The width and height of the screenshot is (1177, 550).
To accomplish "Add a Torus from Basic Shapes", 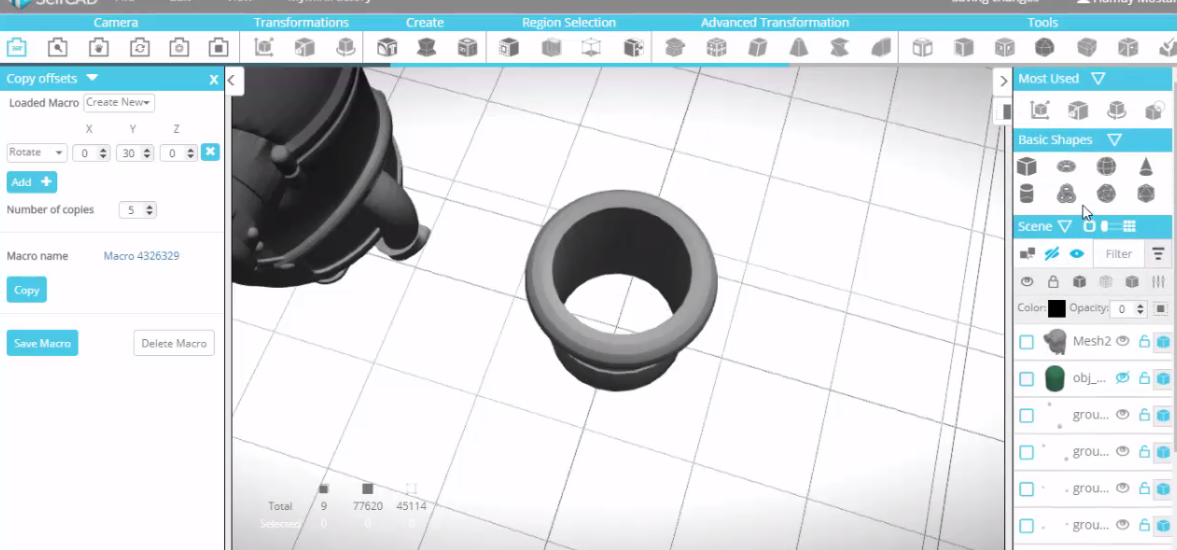I will (x=1066, y=166).
